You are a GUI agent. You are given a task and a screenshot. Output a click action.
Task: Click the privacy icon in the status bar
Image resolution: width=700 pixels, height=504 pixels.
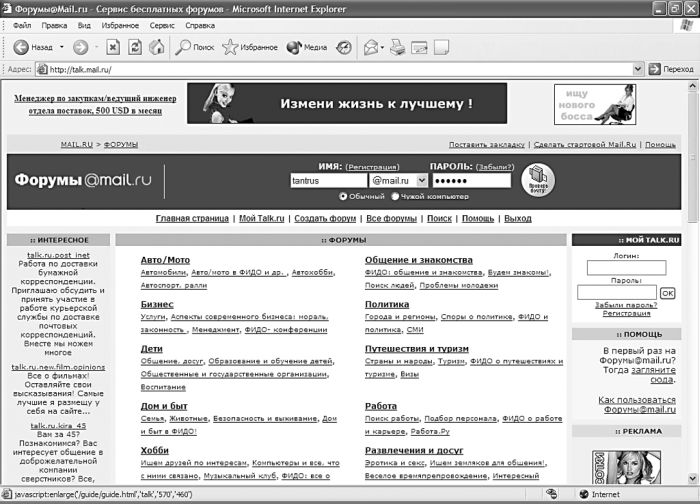pos(552,494)
